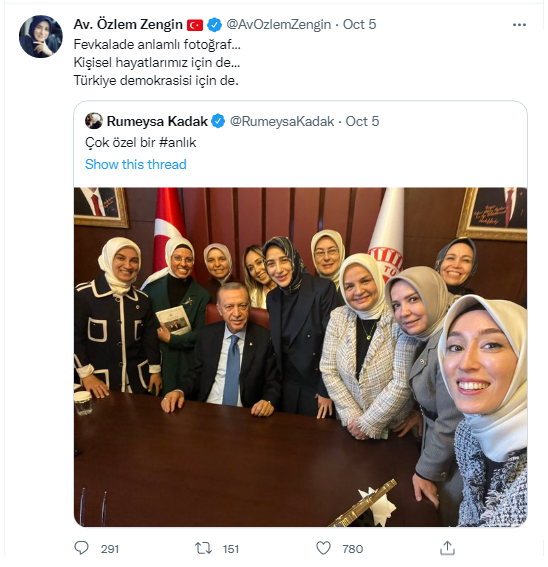Open the share upload icon
The image size is (548, 567).
click(x=447, y=548)
